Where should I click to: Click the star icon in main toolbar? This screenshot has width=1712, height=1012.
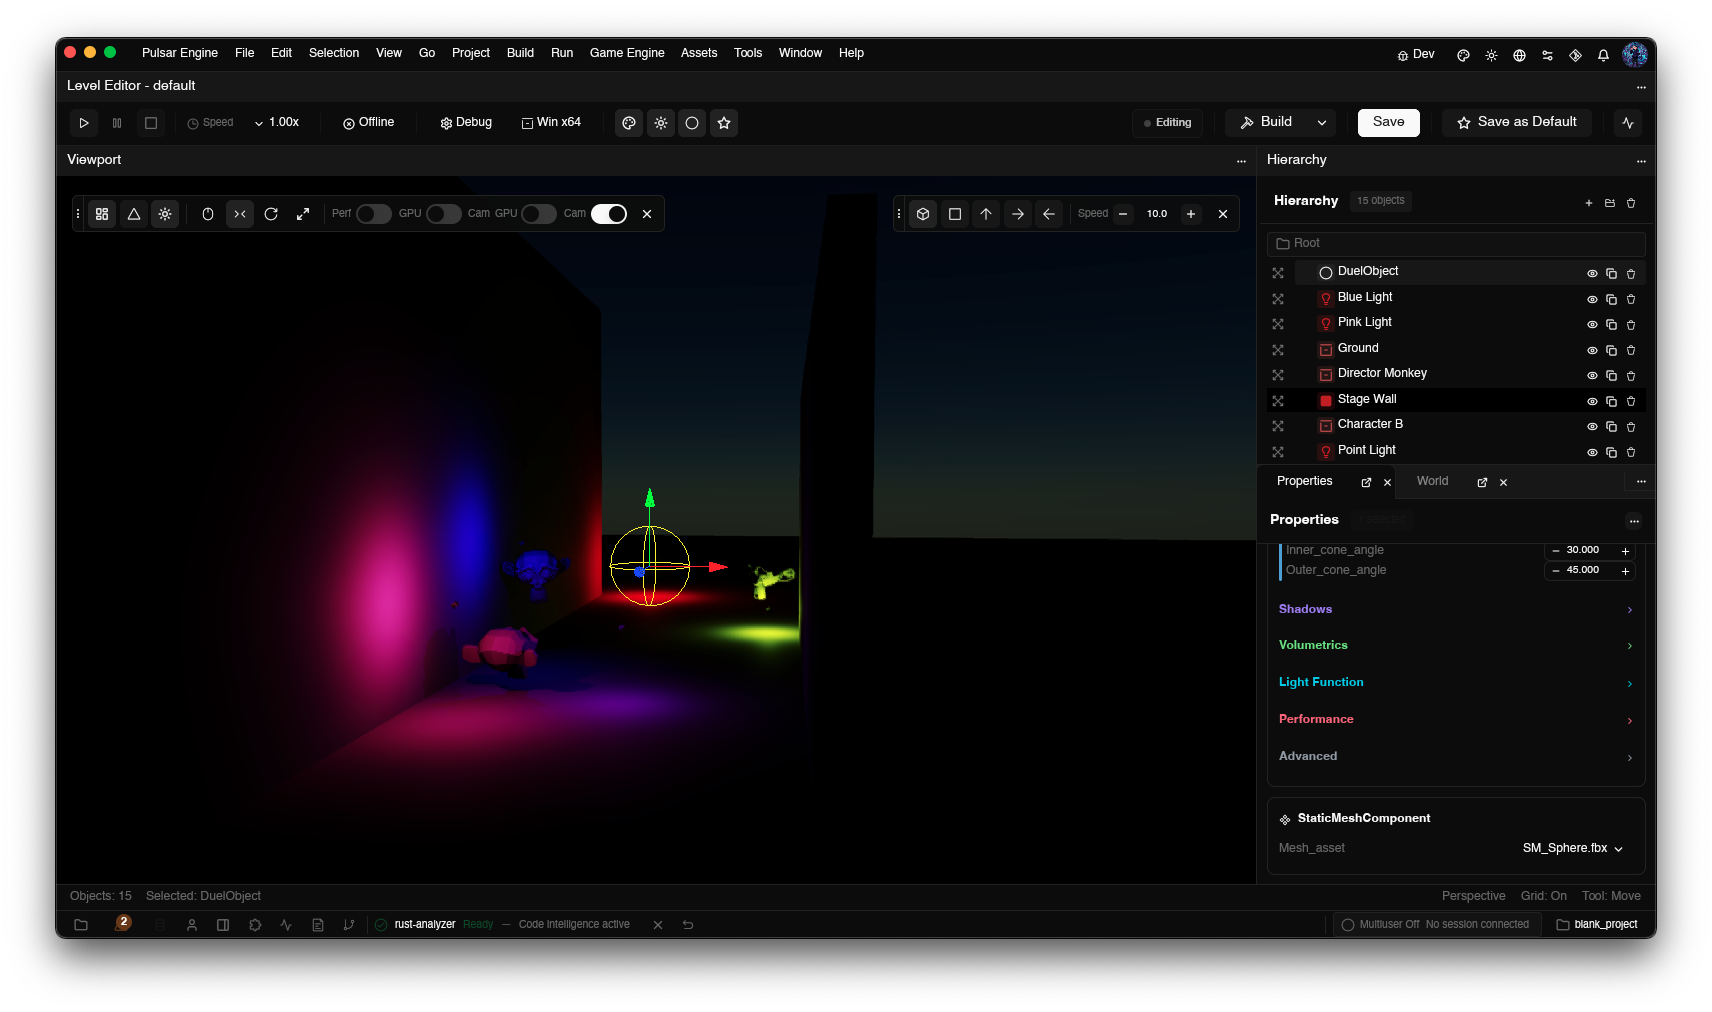(724, 123)
